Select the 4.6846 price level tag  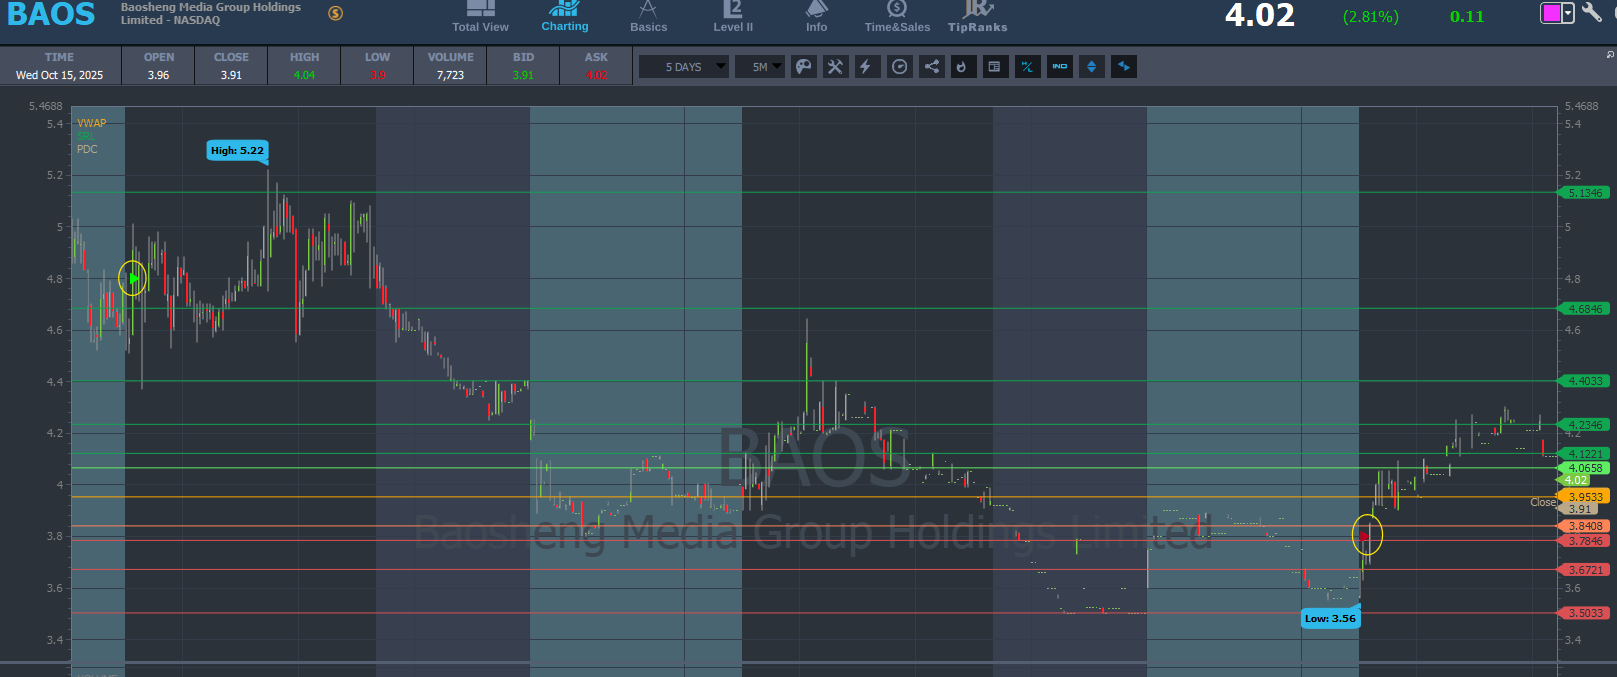click(1584, 309)
